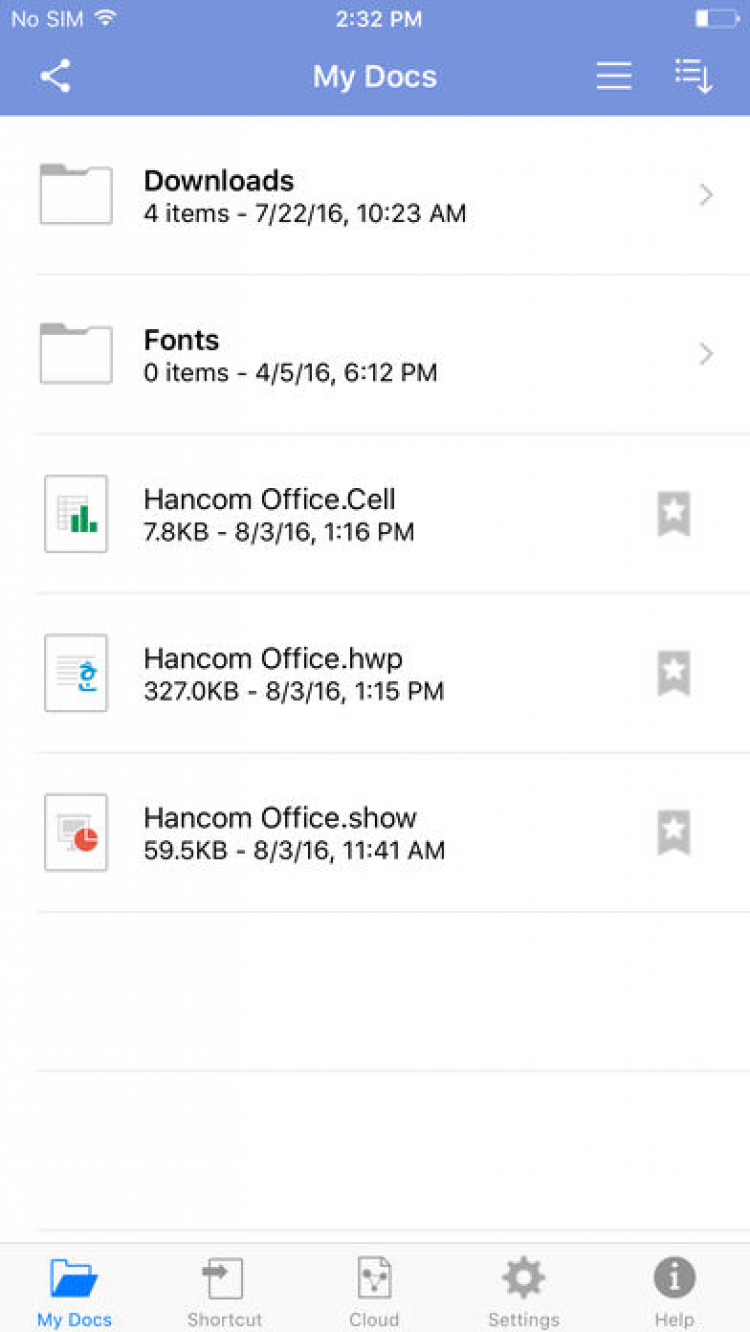
Task: Click the sort order icon
Action: (693, 76)
